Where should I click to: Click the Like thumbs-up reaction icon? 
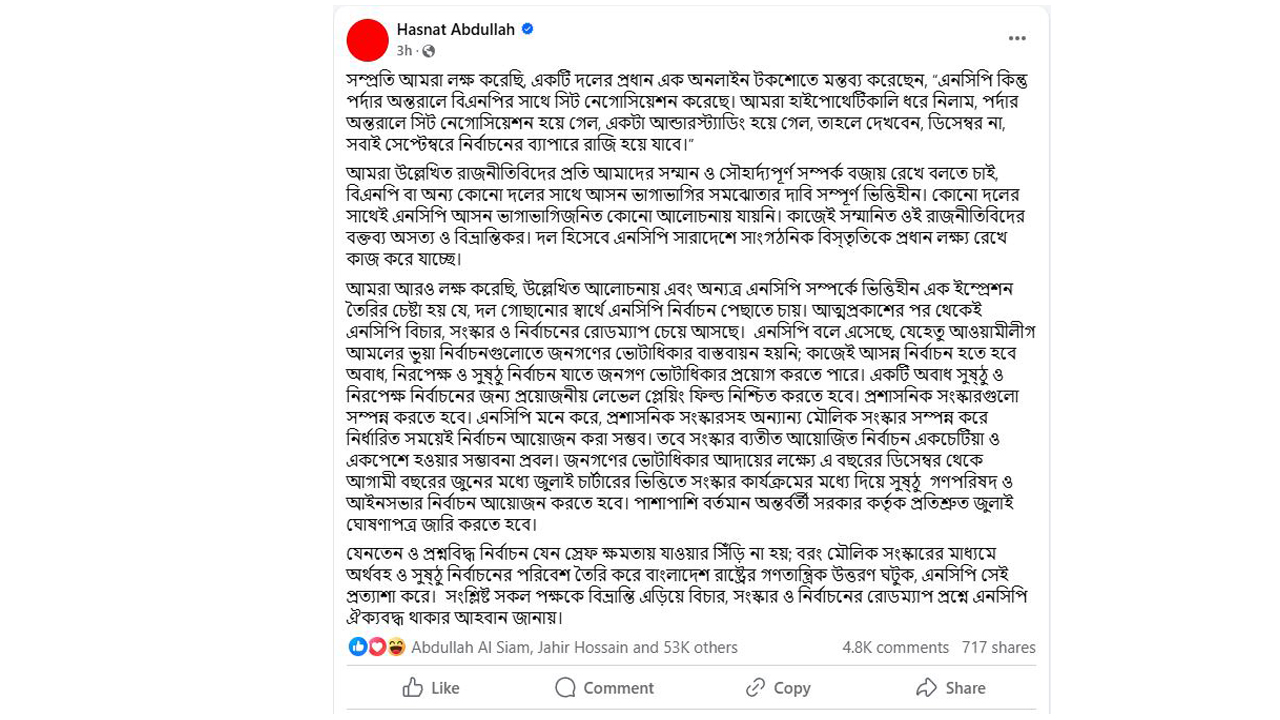pyautogui.click(x=358, y=647)
